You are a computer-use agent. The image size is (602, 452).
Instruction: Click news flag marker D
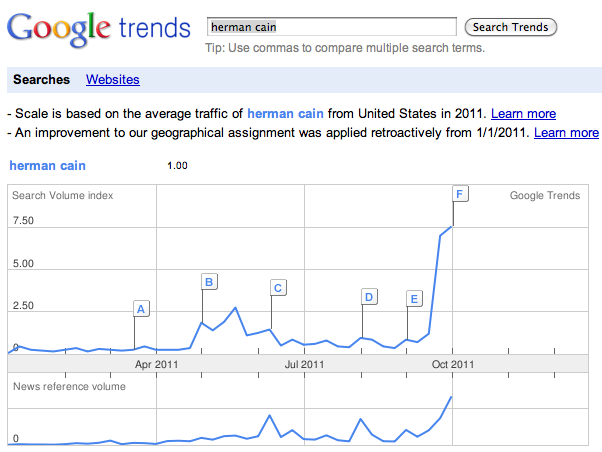(x=369, y=297)
